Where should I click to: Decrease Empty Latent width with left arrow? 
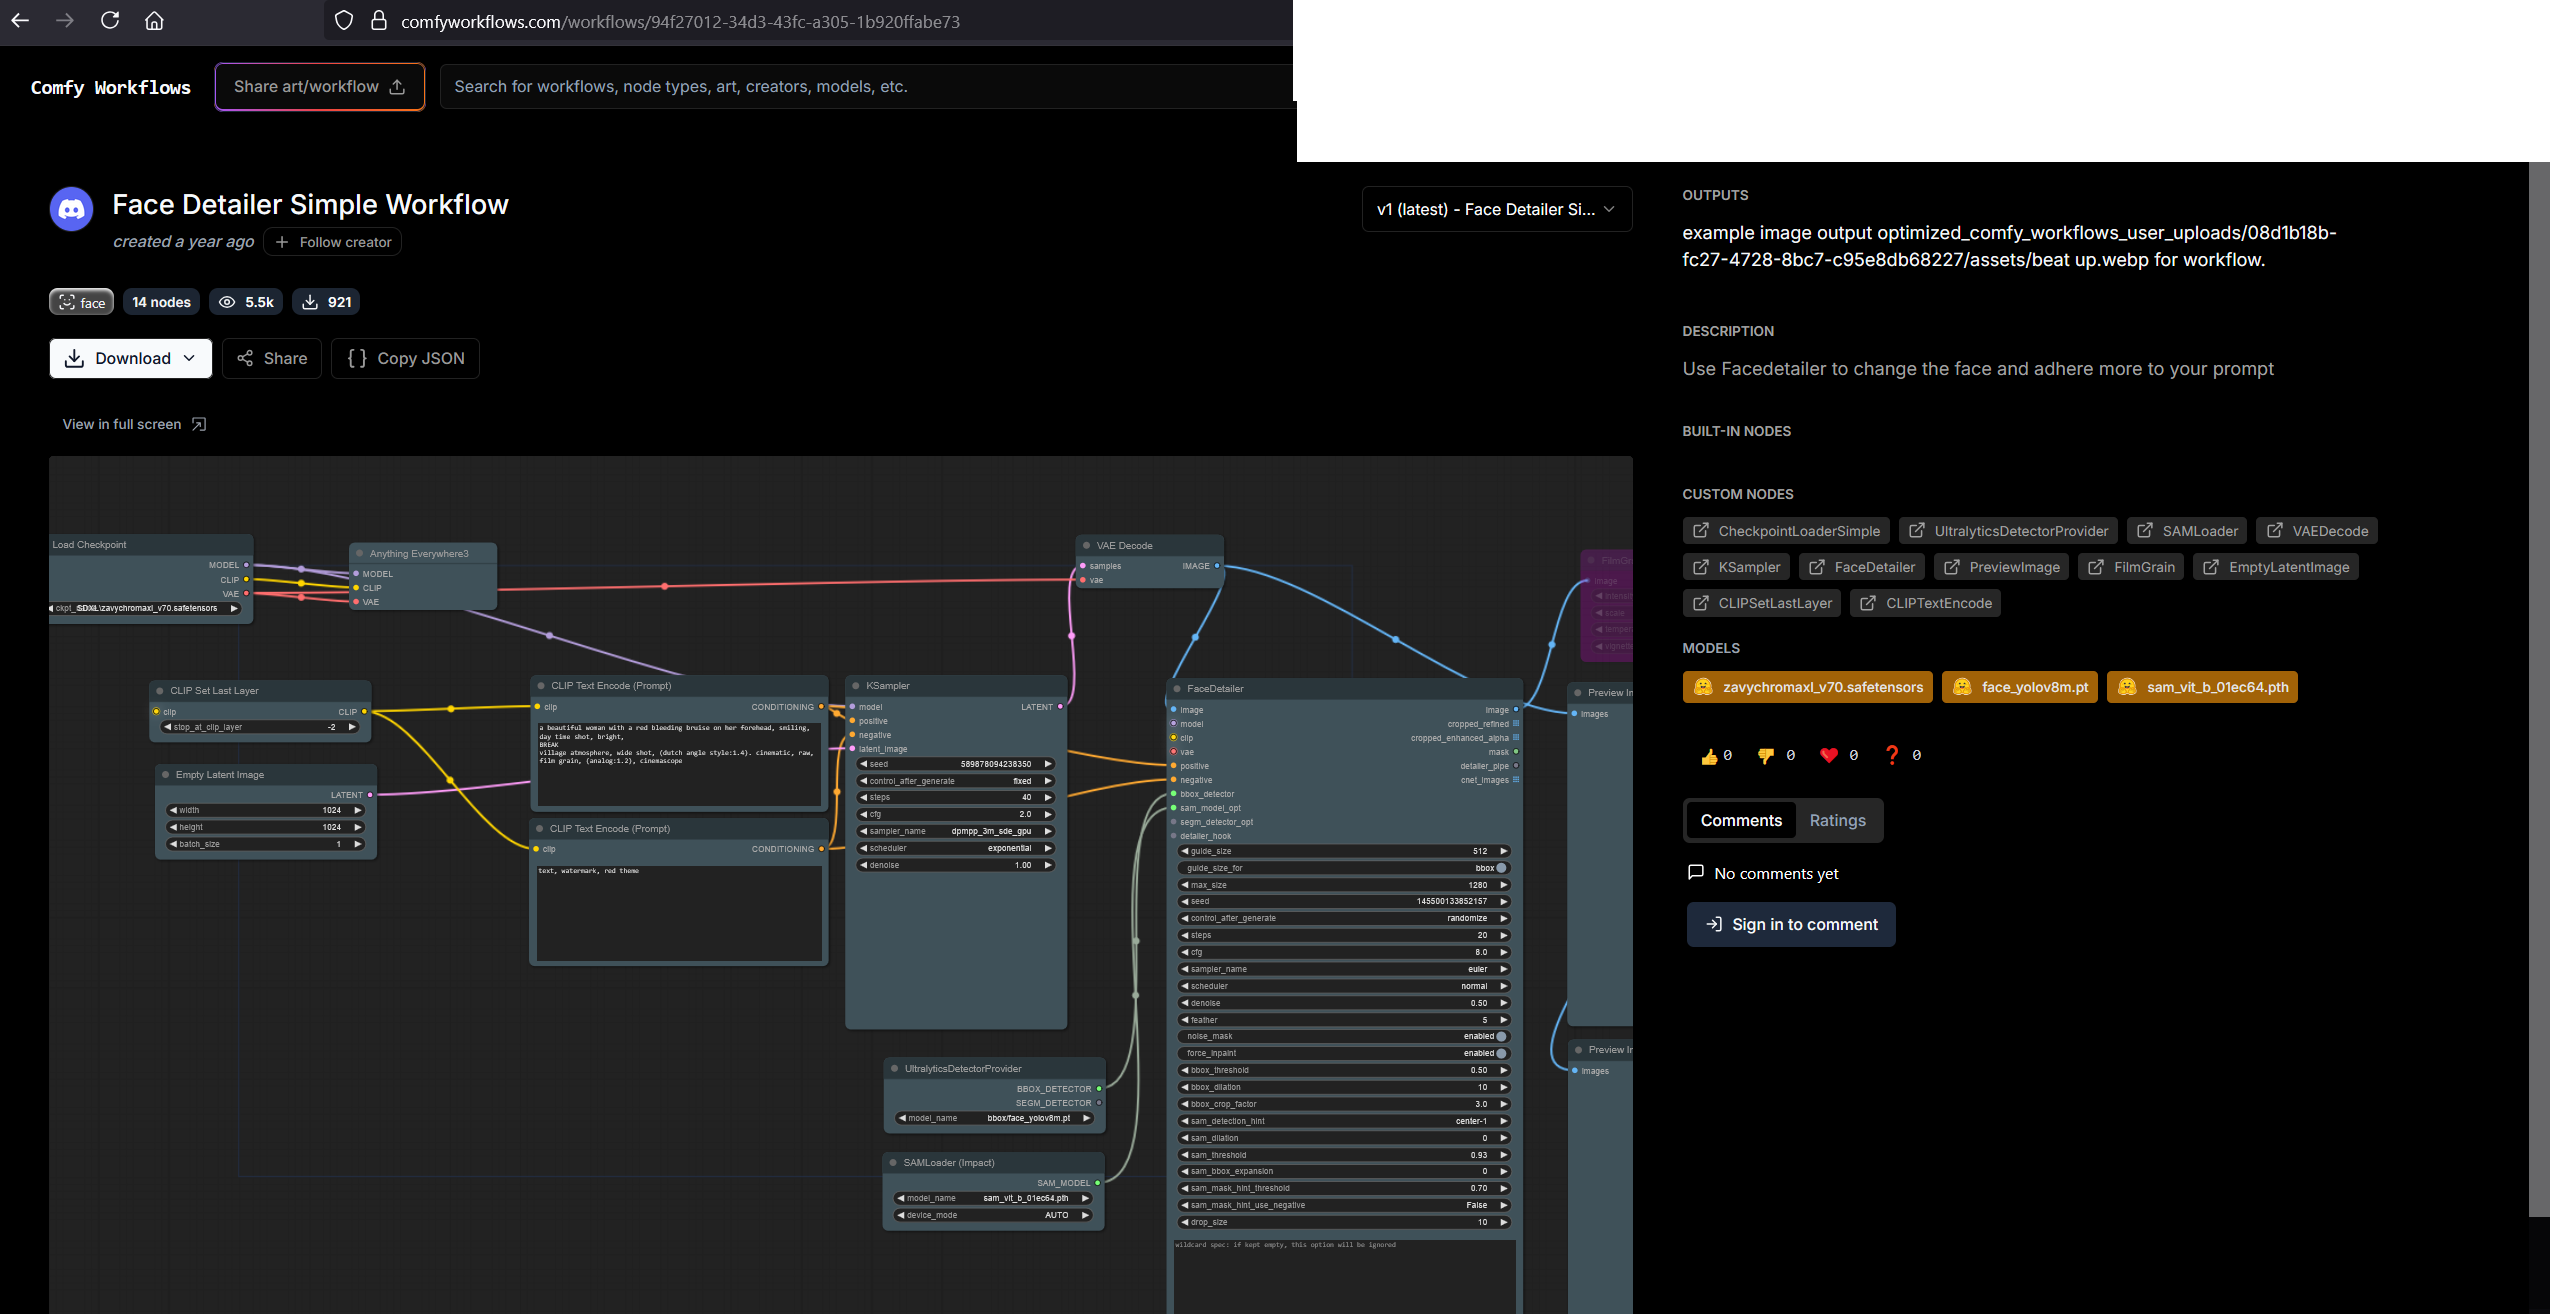click(173, 810)
